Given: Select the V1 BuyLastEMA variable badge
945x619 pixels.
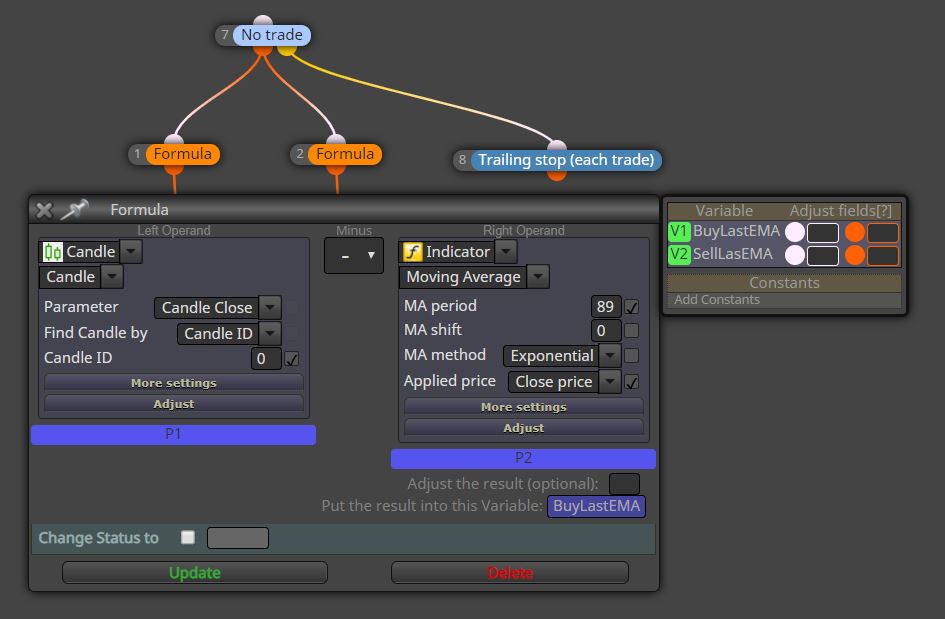Looking at the screenshot, I should (679, 231).
